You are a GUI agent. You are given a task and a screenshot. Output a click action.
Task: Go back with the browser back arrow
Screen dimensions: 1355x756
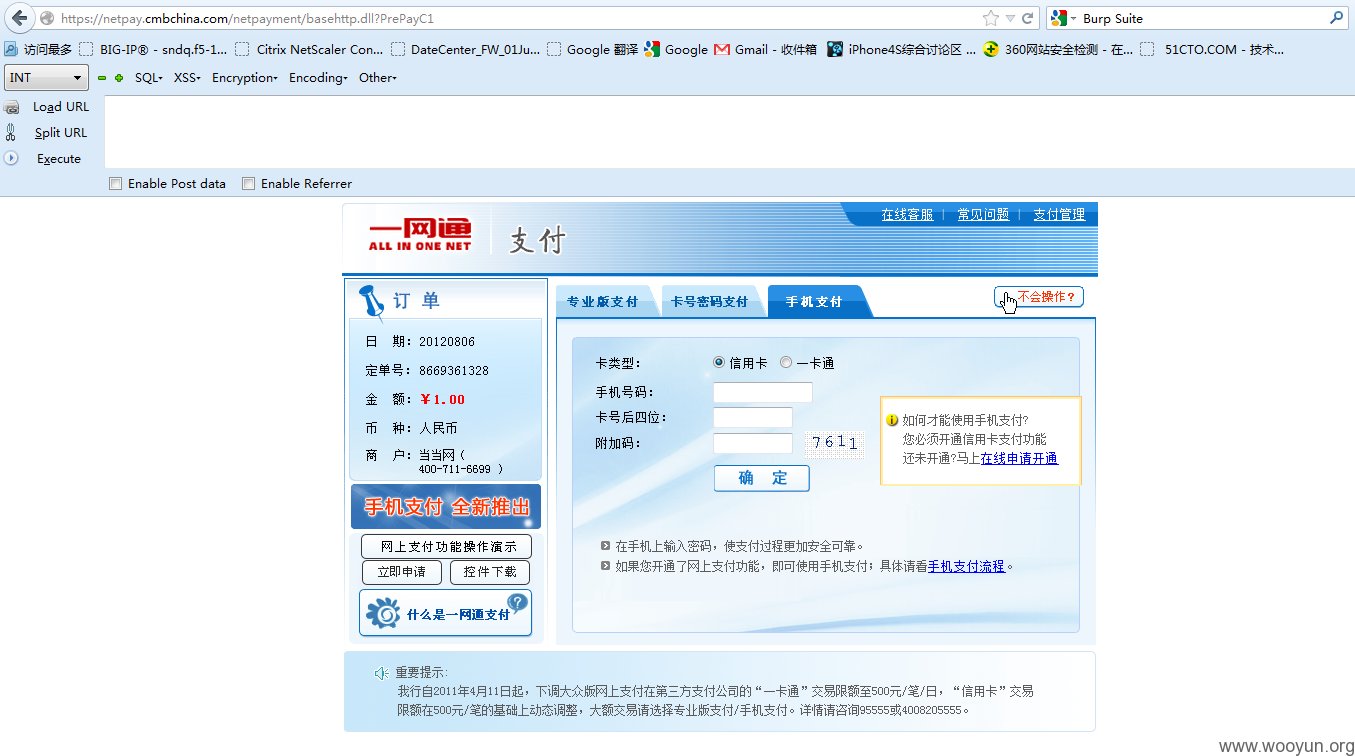point(19,18)
